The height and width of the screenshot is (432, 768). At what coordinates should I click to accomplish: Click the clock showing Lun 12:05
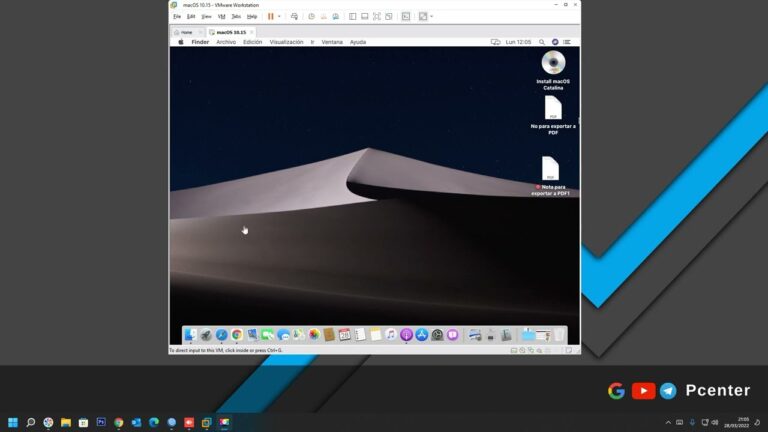pos(519,42)
